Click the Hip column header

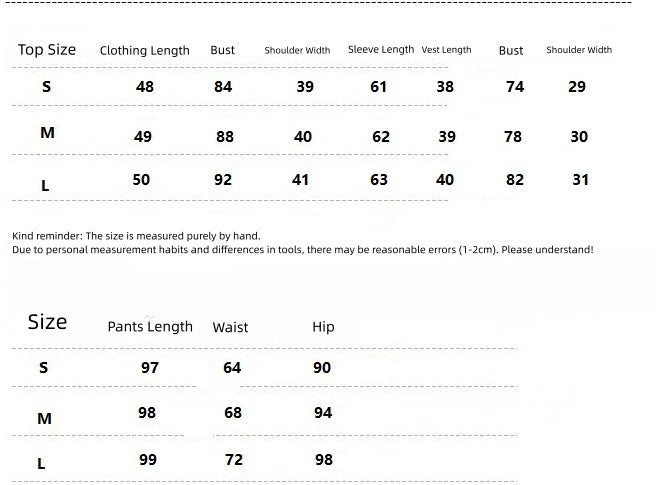click(323, 326)
